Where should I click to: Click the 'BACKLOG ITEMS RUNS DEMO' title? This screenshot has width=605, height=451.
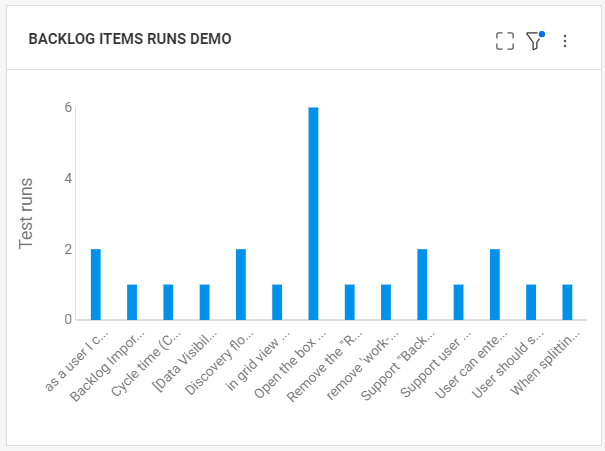pos(130,40)
